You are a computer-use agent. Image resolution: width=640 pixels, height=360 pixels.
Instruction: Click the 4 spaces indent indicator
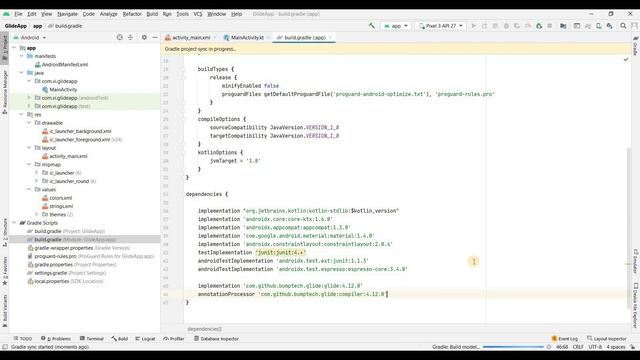click(616, 347)
